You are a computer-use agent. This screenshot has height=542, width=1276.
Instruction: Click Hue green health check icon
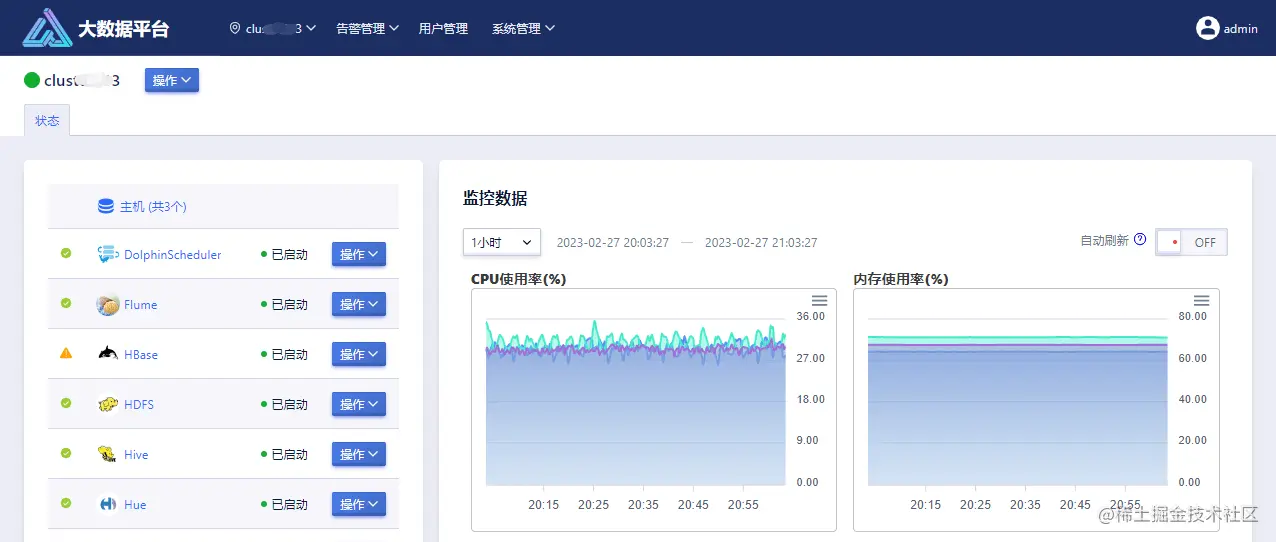click(x=66, y=503)
